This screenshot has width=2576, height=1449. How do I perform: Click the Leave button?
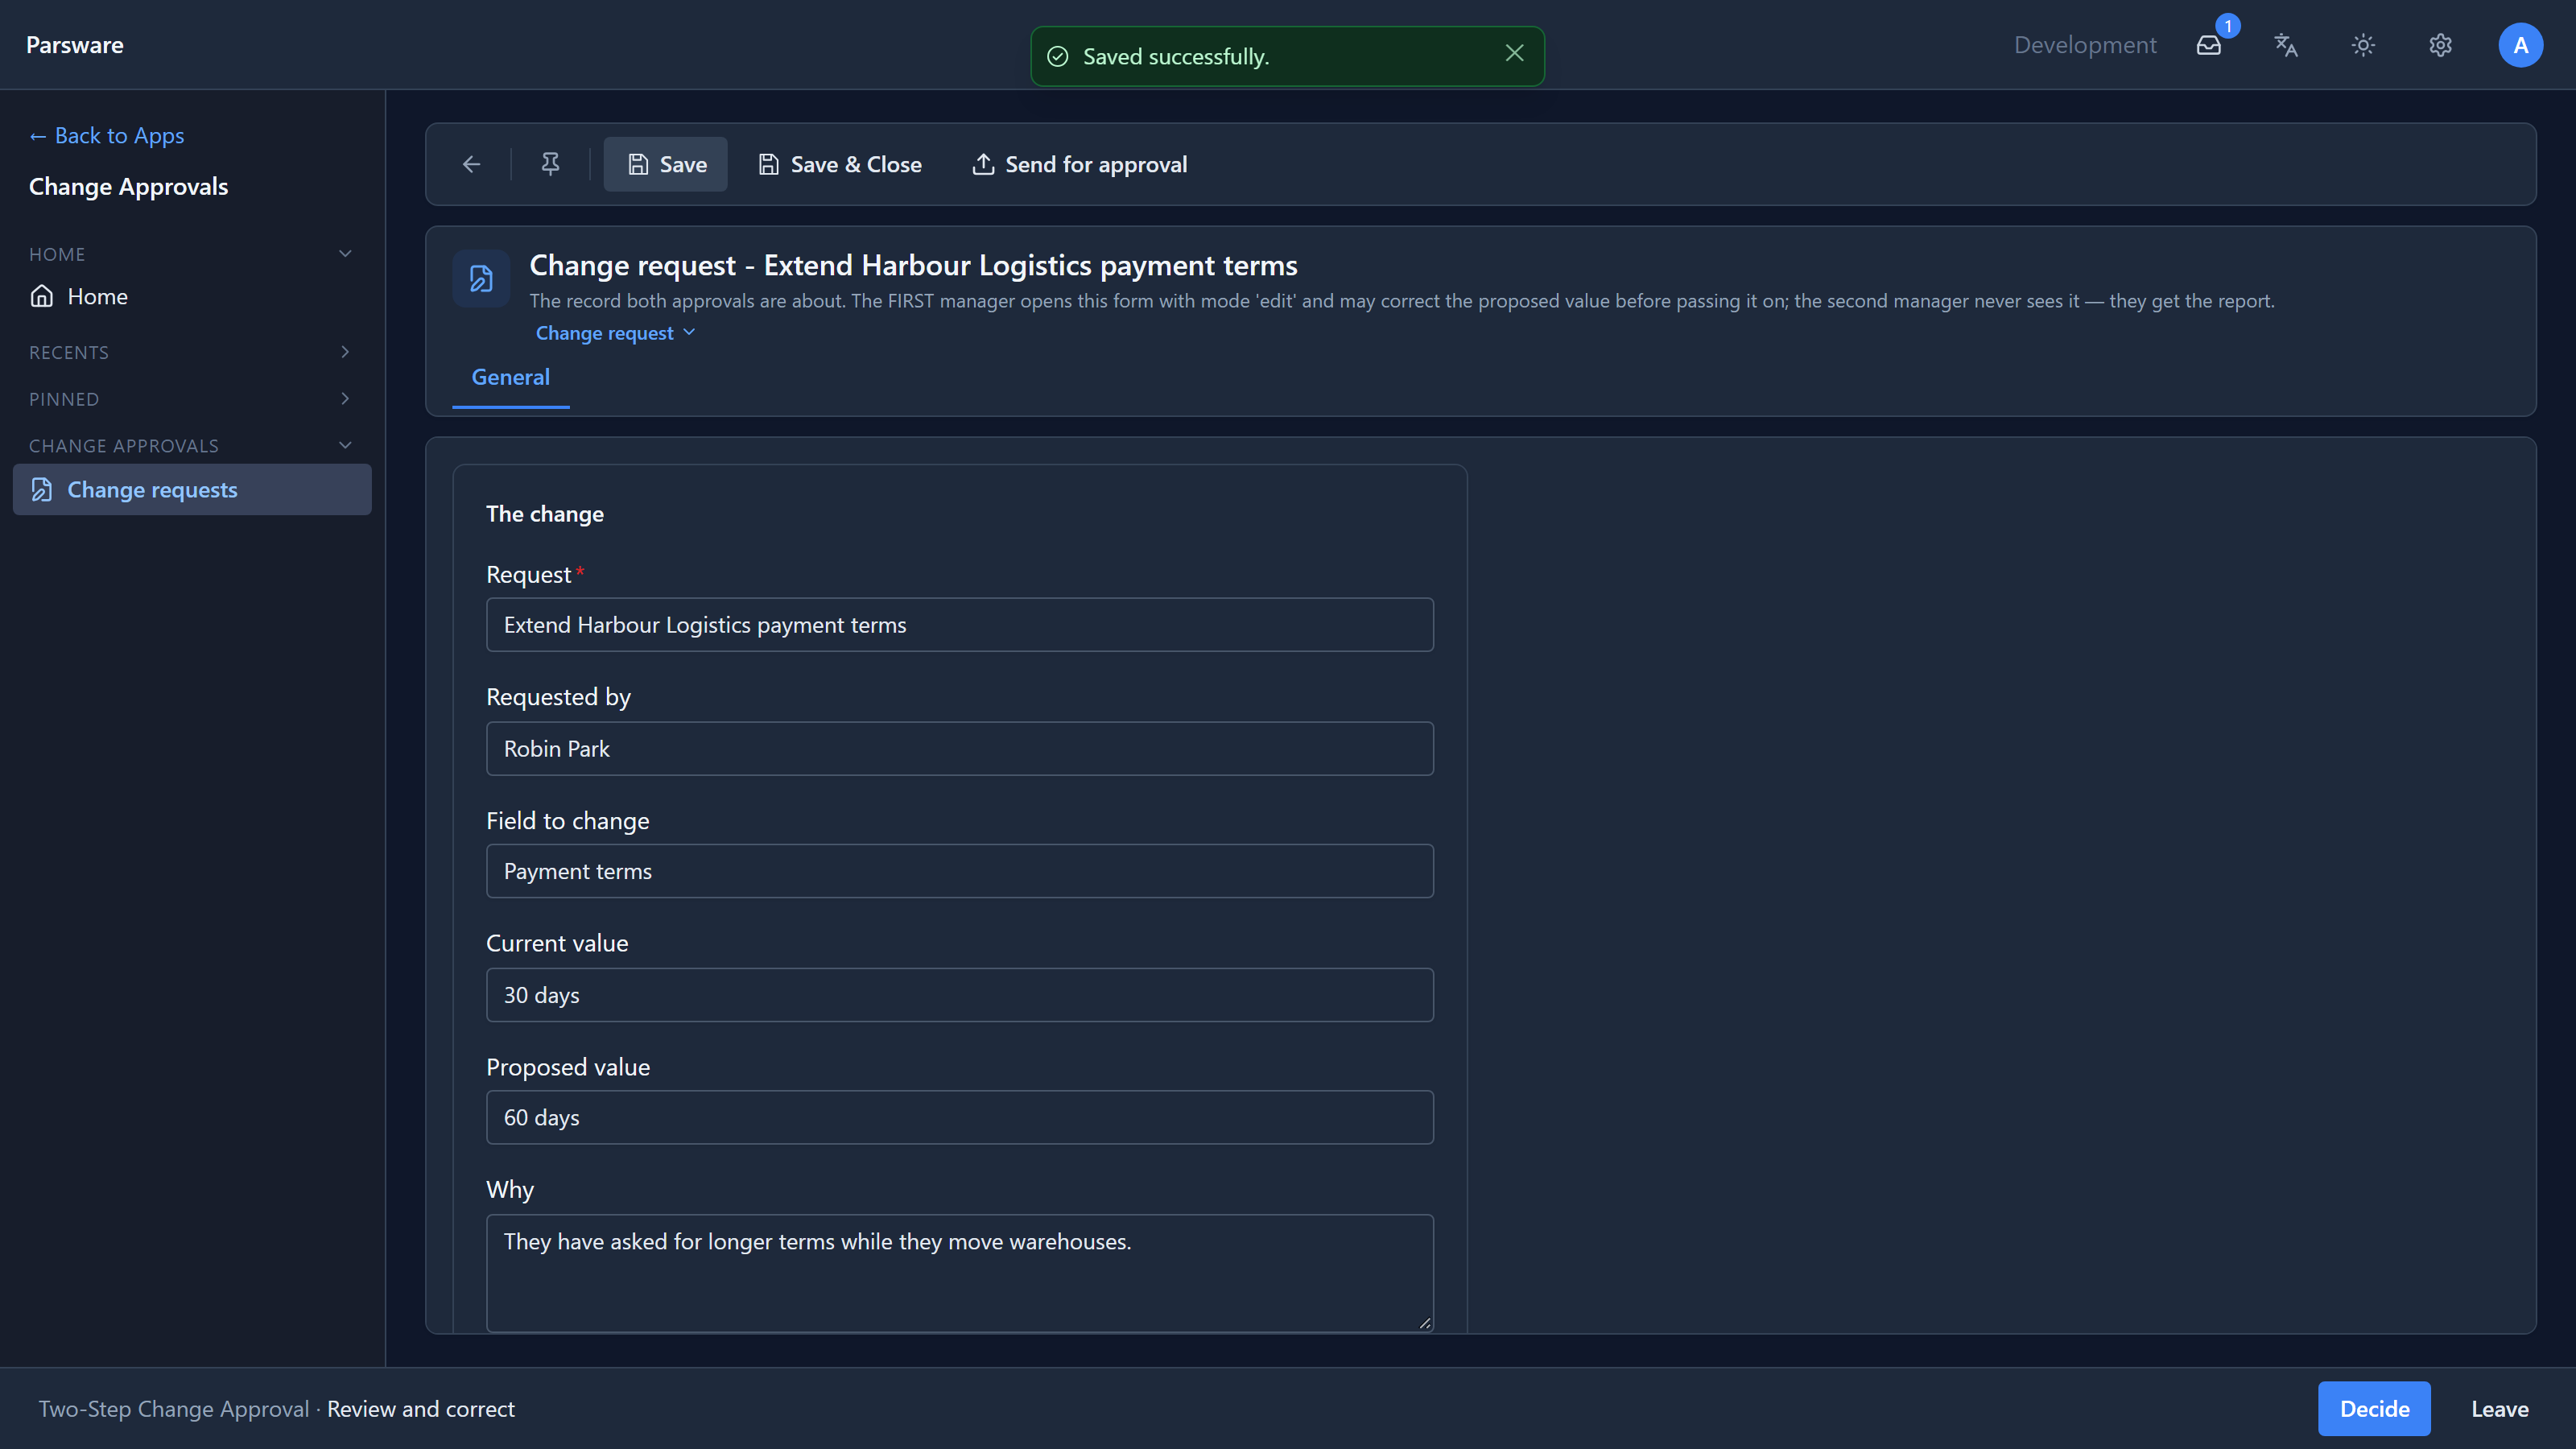click(2499, 1409)
